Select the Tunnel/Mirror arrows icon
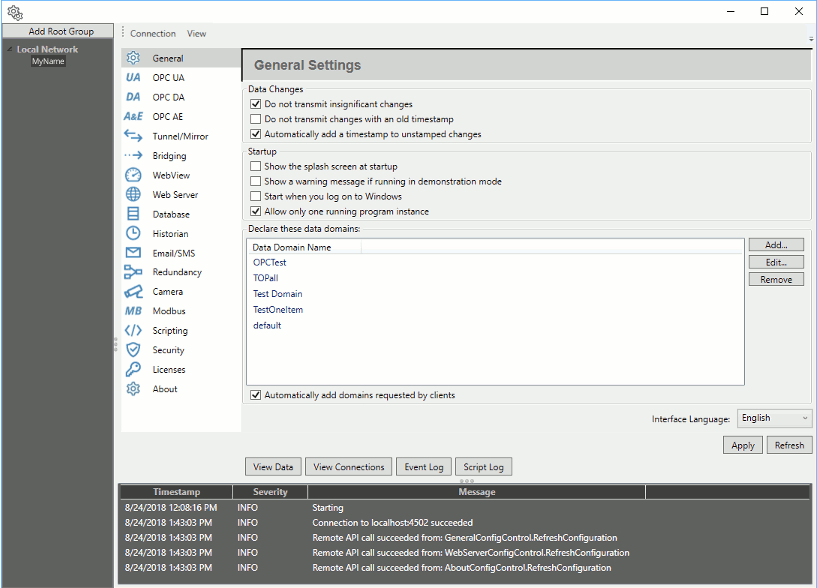Image resolution: width=817 pixels, height=588 pixels. click(x=133, y=136)
